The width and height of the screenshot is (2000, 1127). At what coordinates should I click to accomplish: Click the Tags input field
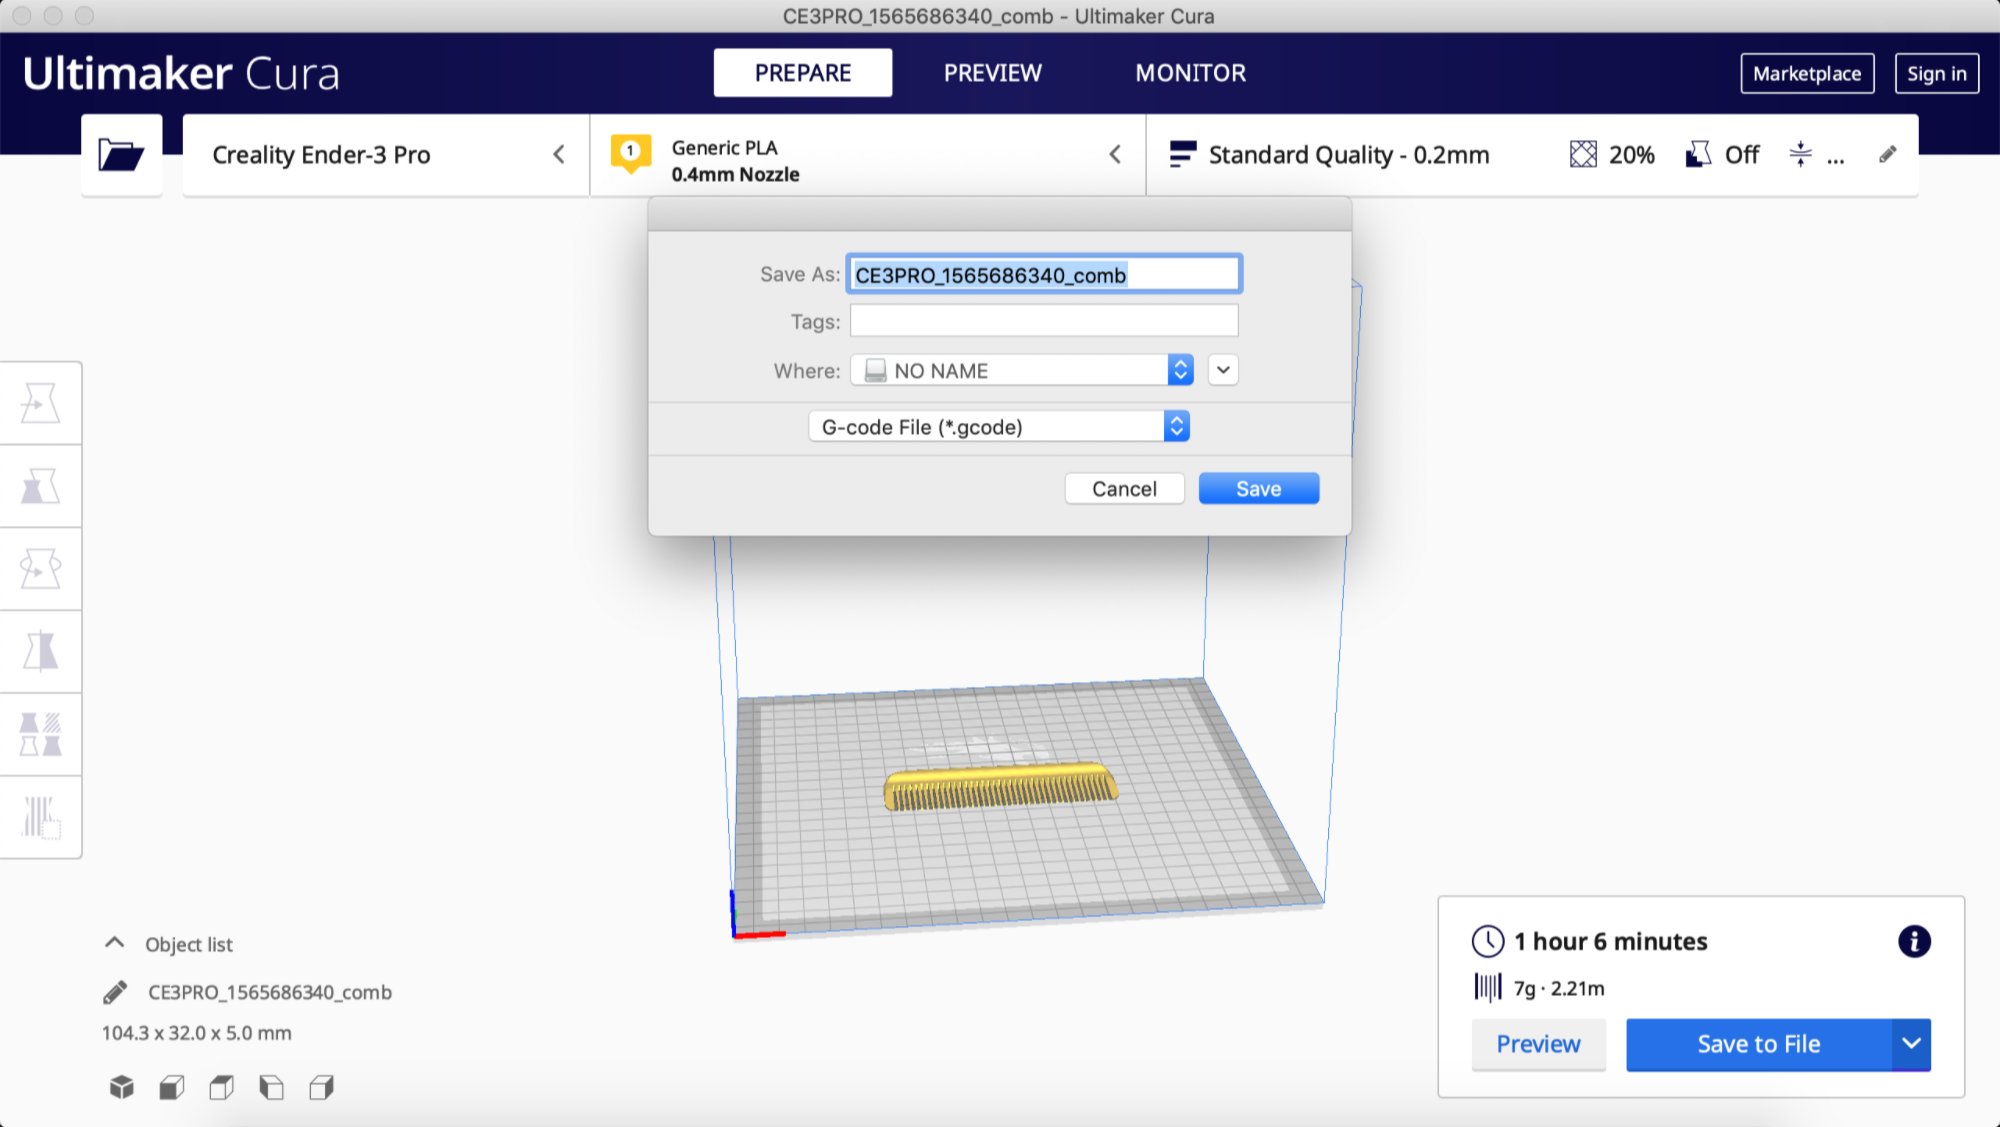coord(1043,322)
